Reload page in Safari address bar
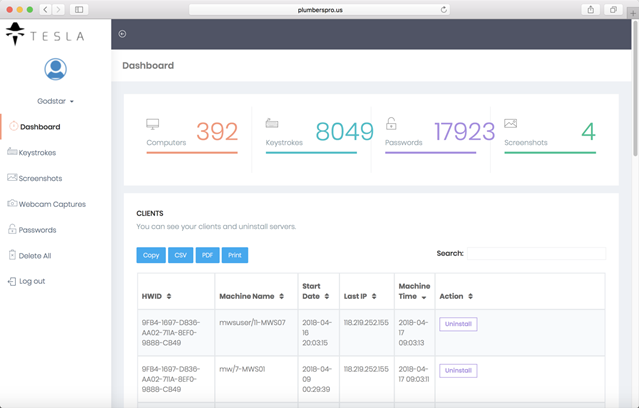The height and width of the screenshot is (408, 639). click(x=444, y=10)
